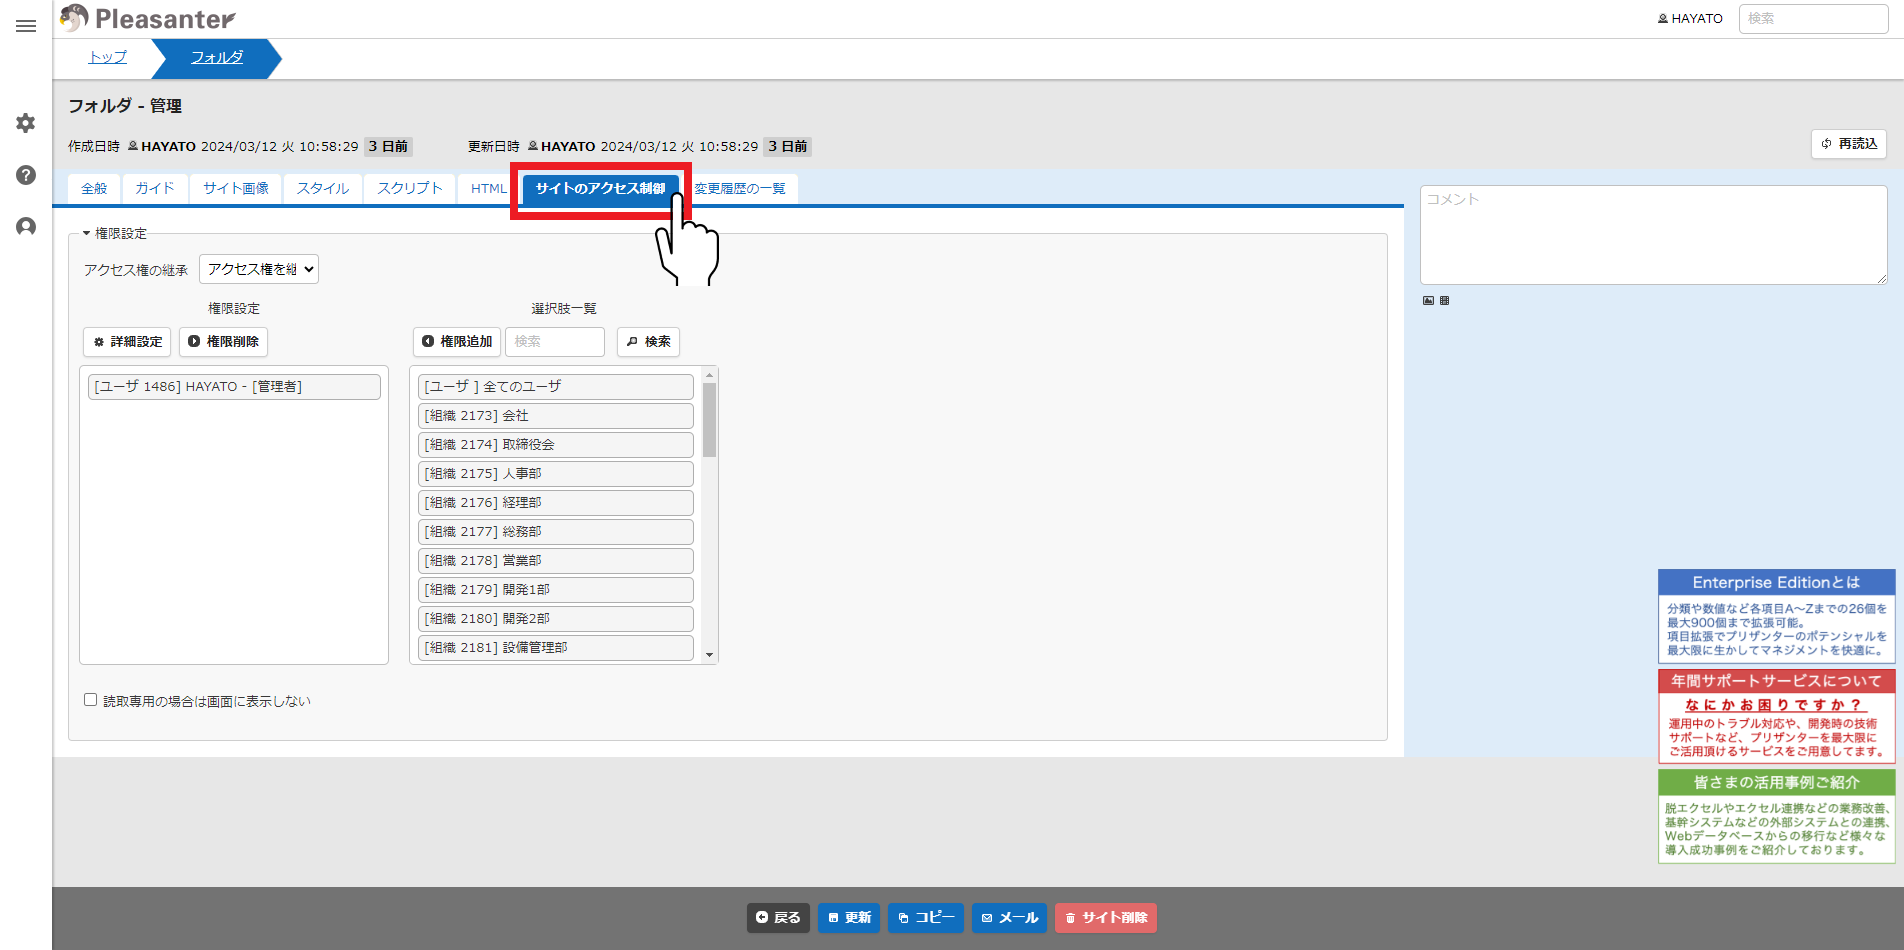The width and height of the screenshot is (1904, 950).
Task: Toggle 読取専用の場合は画面に表示しない checkbox
Action: coord(90,700)
